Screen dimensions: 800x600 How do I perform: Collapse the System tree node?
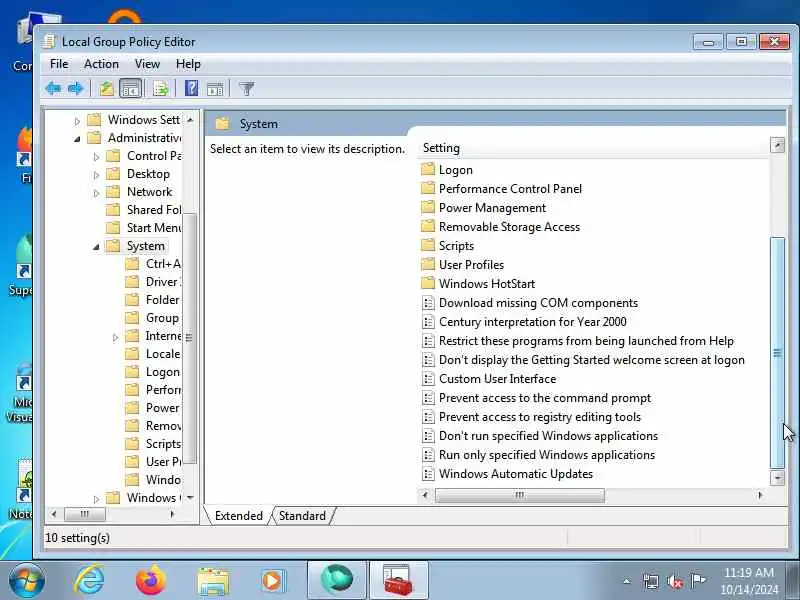tap(96, 247)
